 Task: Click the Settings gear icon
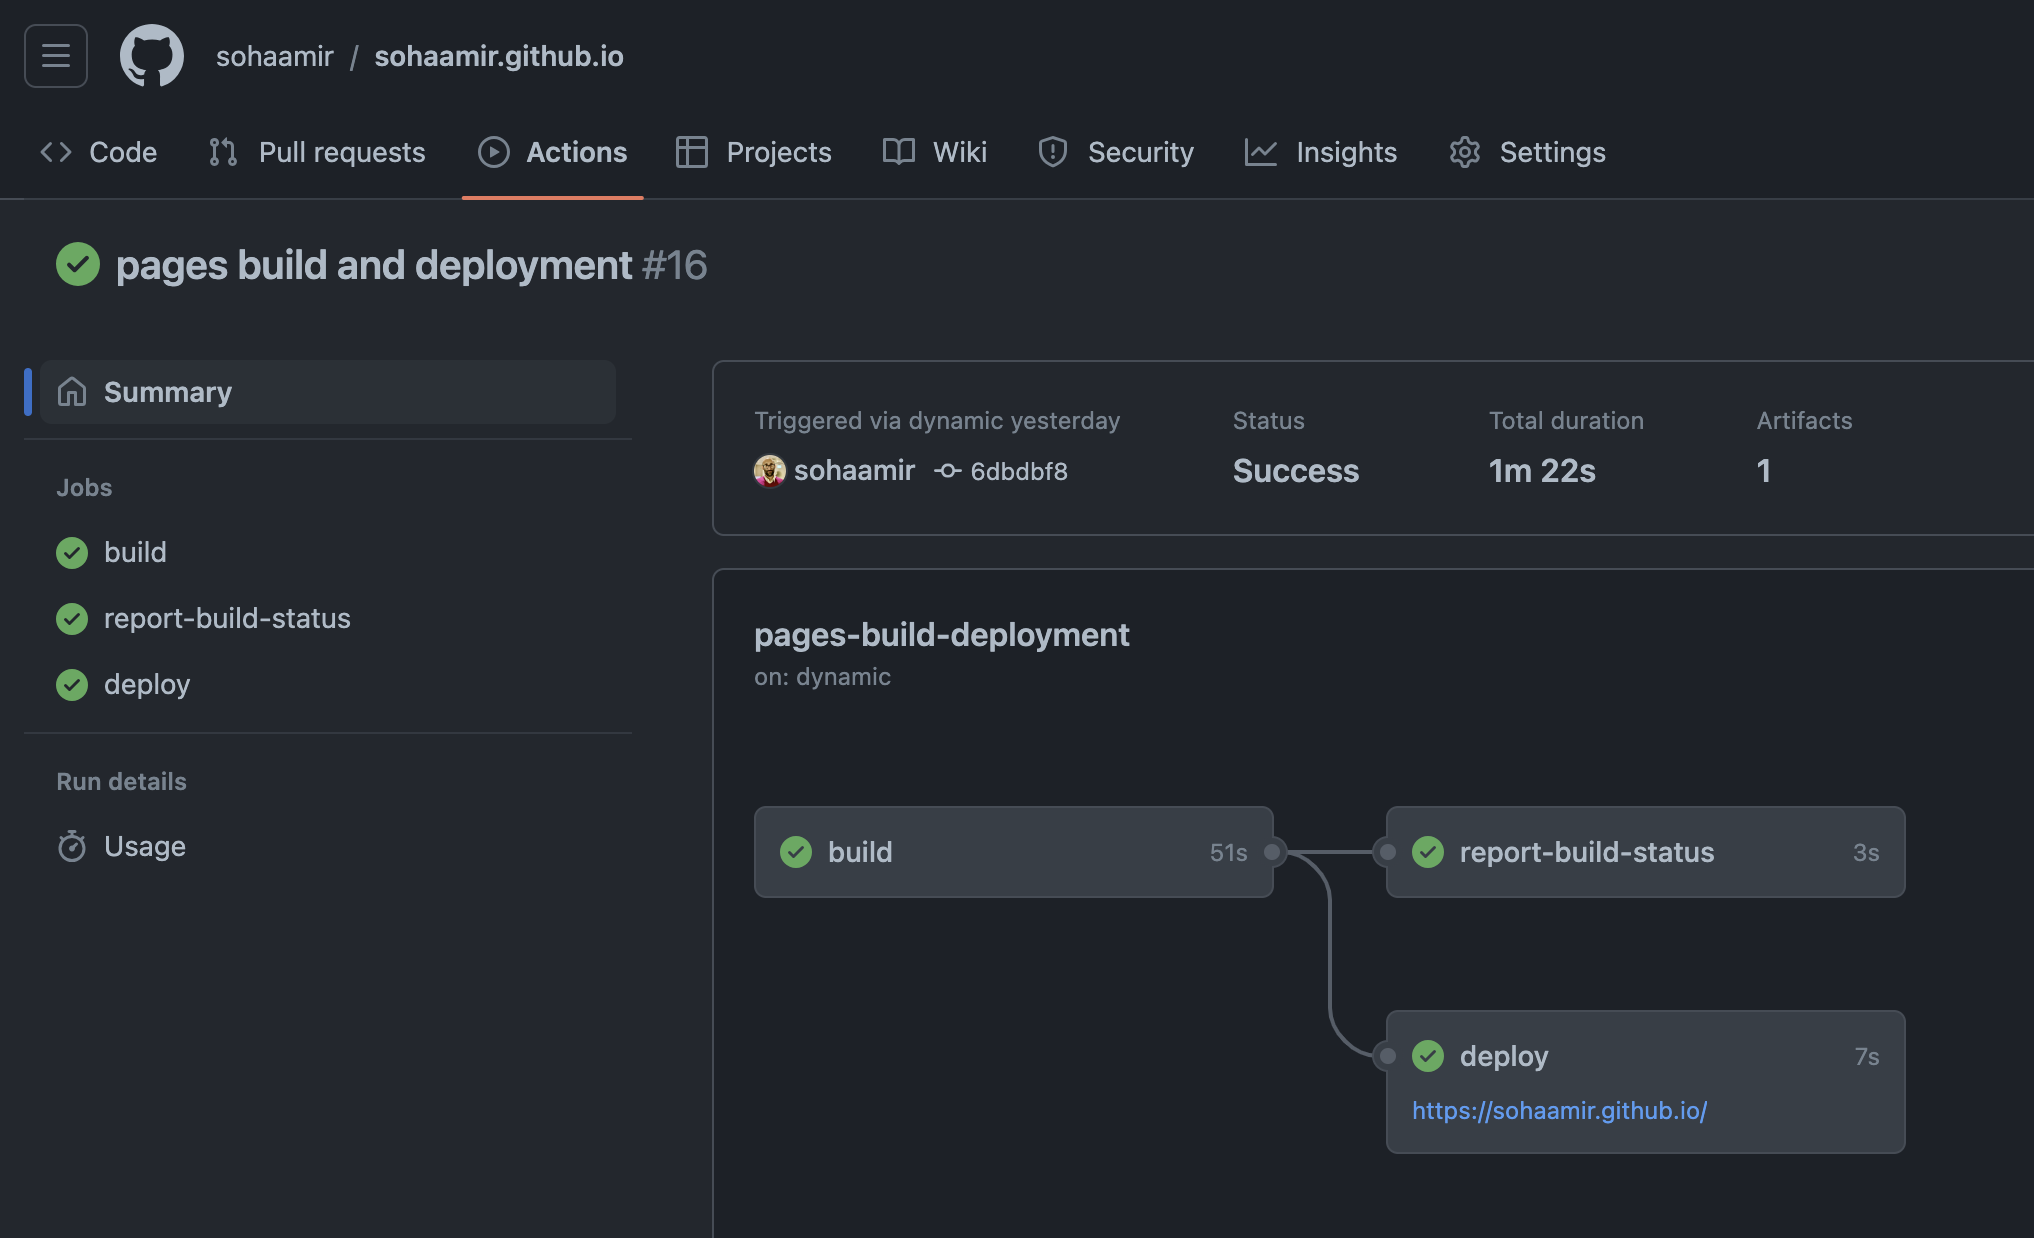1465,152
